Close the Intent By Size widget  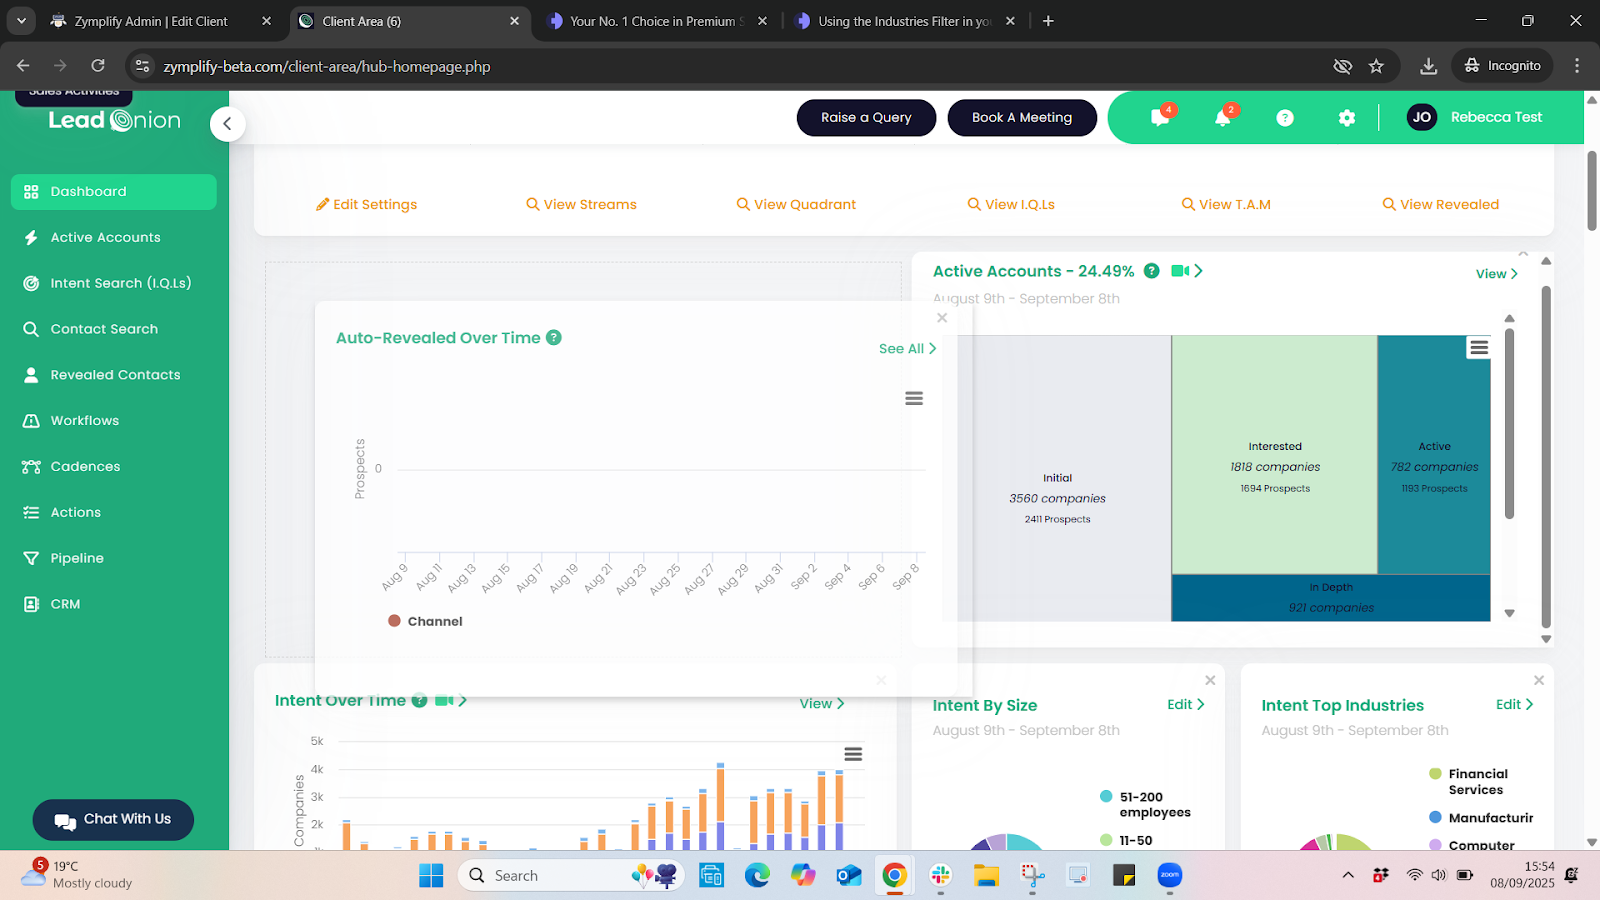click(1210, 680)
